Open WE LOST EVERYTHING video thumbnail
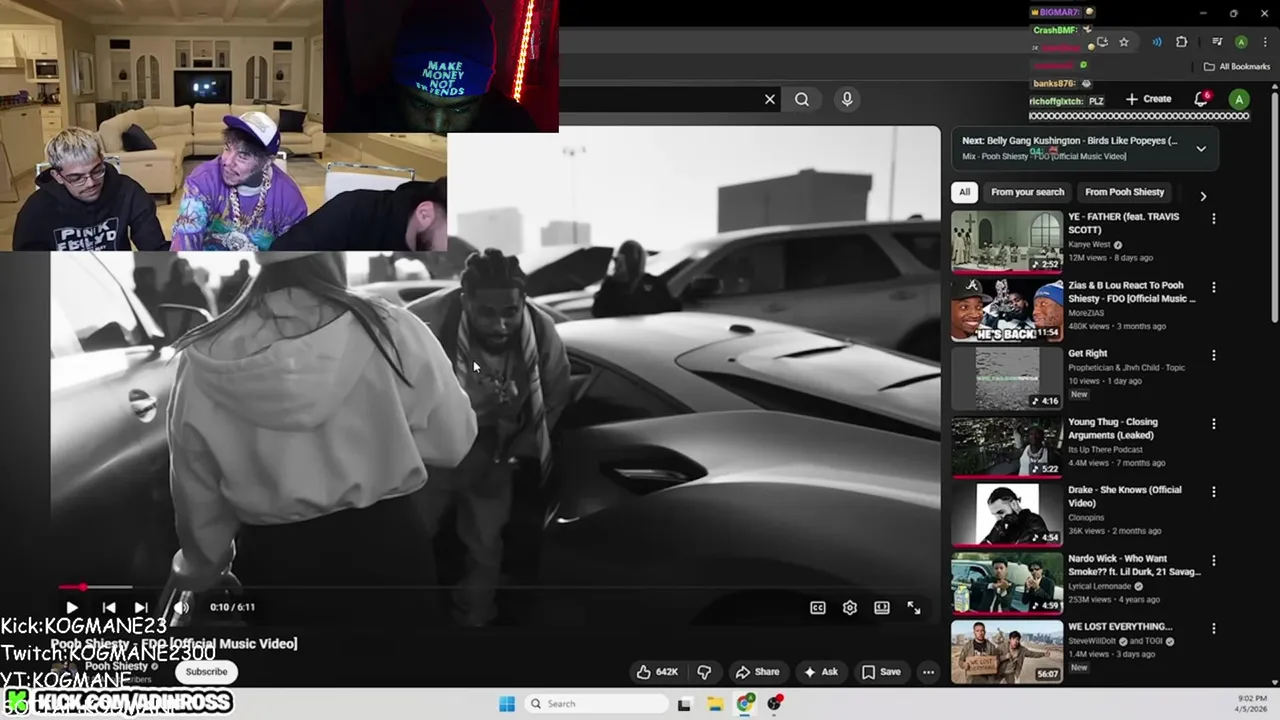 coord(1007,652)
